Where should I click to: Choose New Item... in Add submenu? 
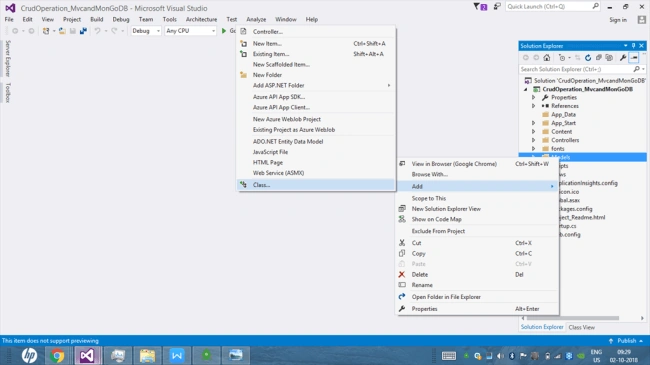[316, 44]
